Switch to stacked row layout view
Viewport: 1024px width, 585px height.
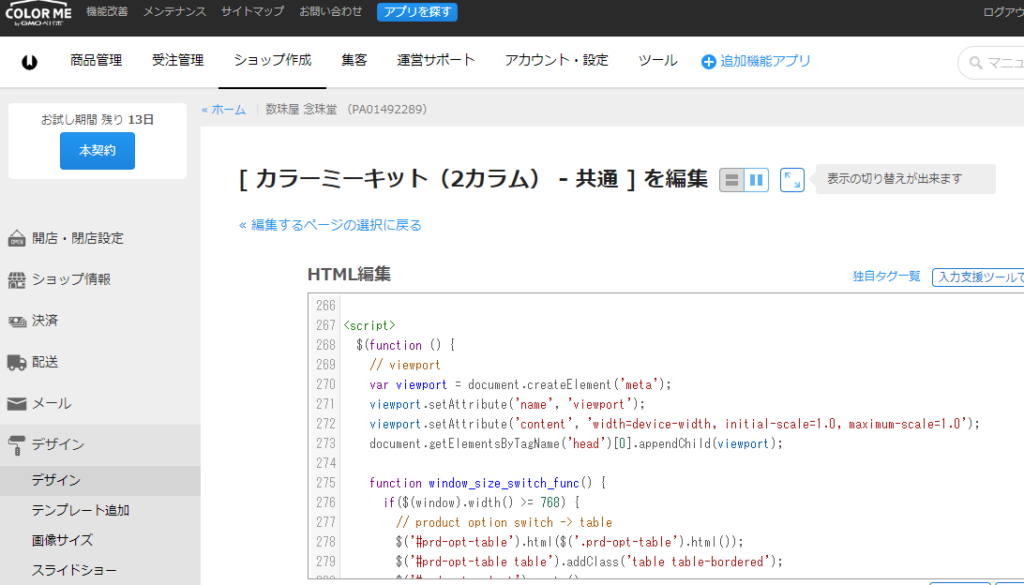(732, 180)
